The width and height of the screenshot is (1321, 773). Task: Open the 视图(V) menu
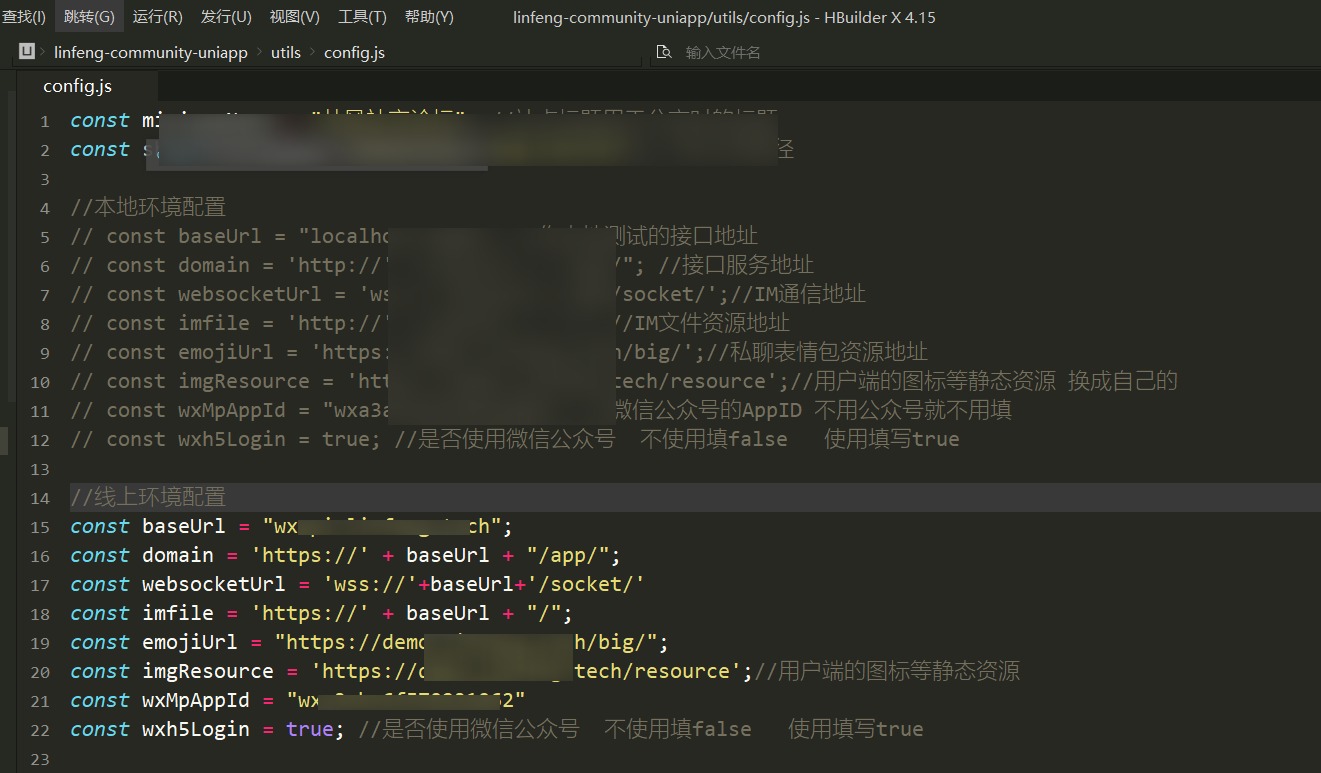[x=295, y=17]
